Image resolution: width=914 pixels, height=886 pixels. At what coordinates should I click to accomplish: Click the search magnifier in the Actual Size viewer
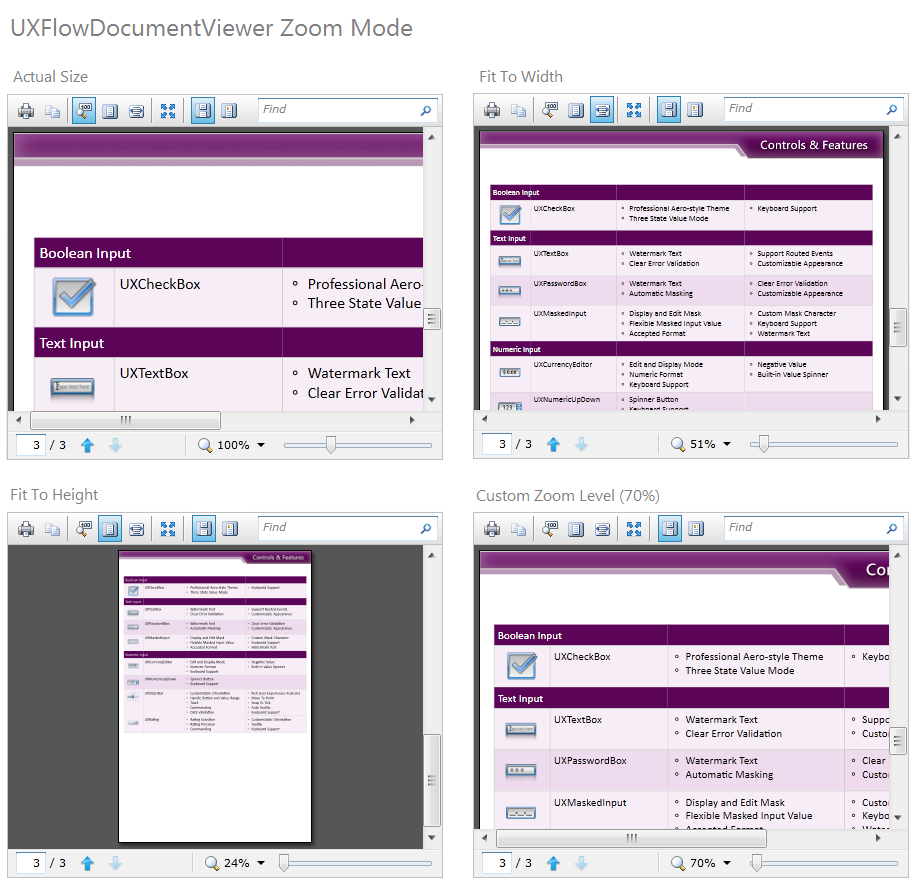[x=426, y=110]
